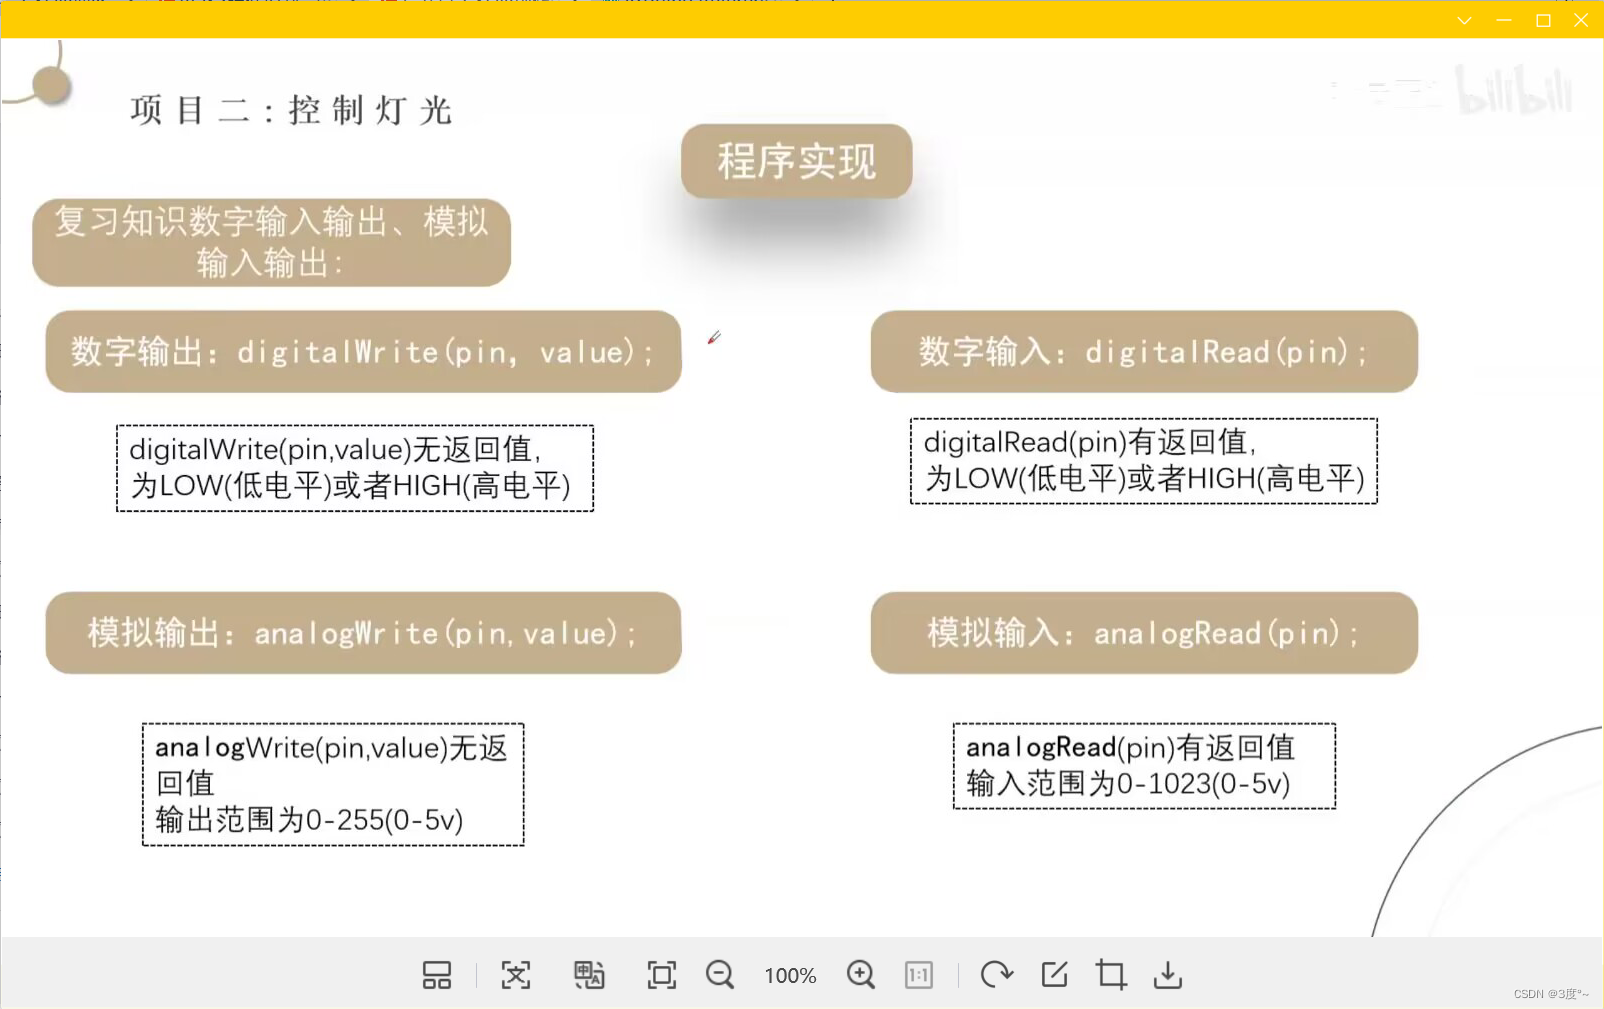Click the image translate icon
Screen dimensions: 1604x1009
pyautogui.click(x=589, y=975)
